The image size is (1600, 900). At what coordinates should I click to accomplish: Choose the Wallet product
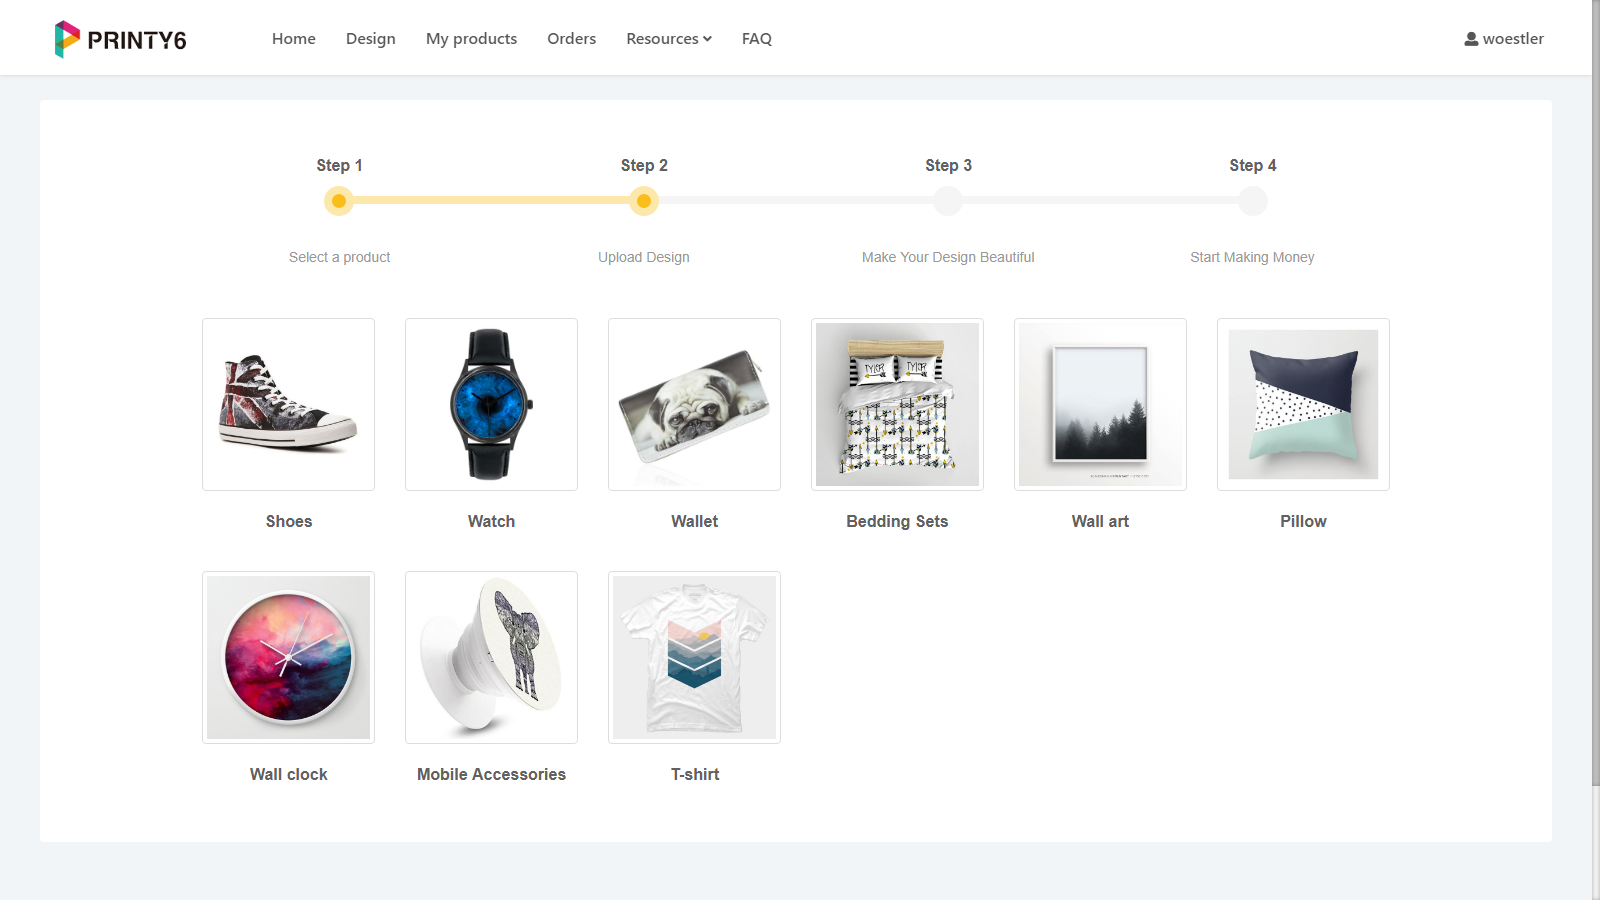[694, 404]
